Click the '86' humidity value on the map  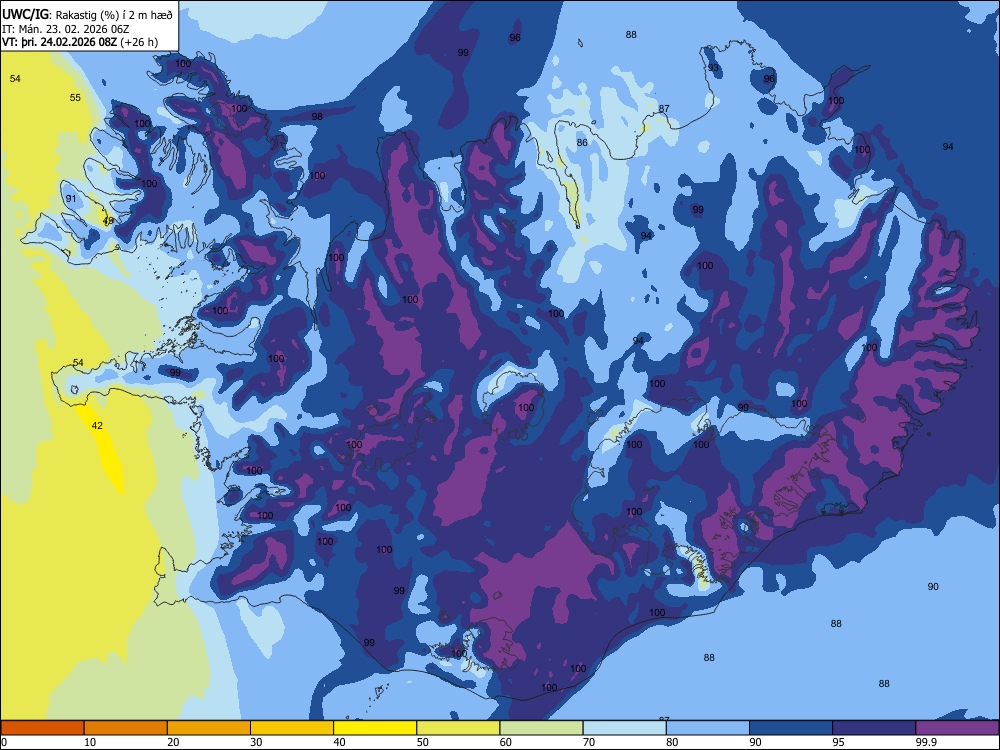coord(582,143)
